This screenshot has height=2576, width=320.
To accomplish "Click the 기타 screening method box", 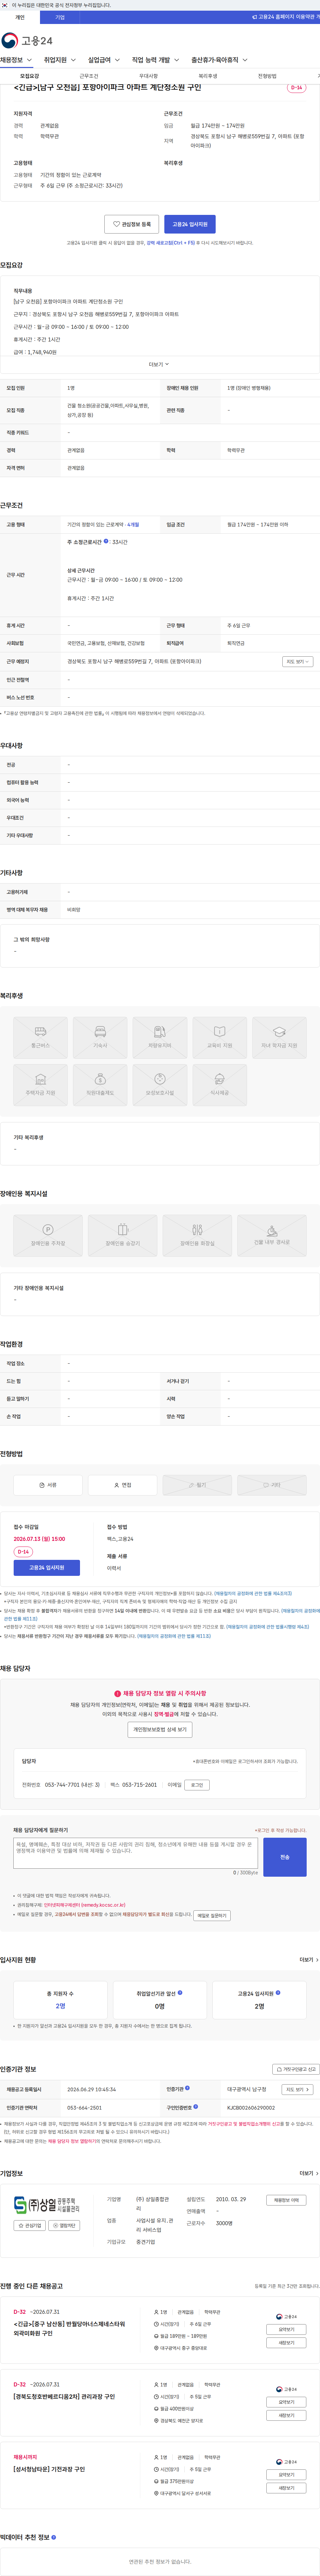I will (272, 1485).
